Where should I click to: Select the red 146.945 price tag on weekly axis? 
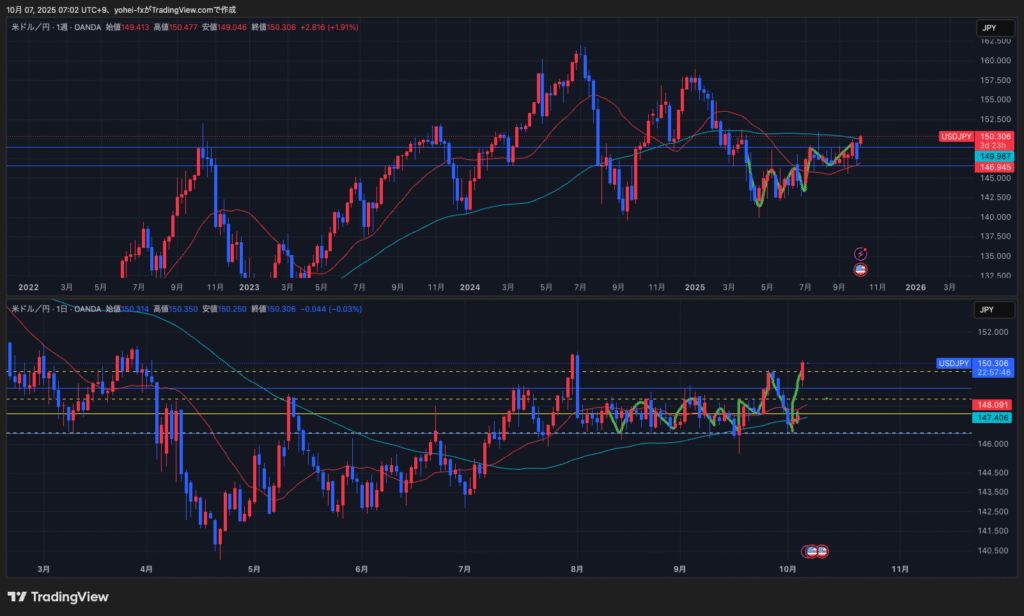[995, 167]
